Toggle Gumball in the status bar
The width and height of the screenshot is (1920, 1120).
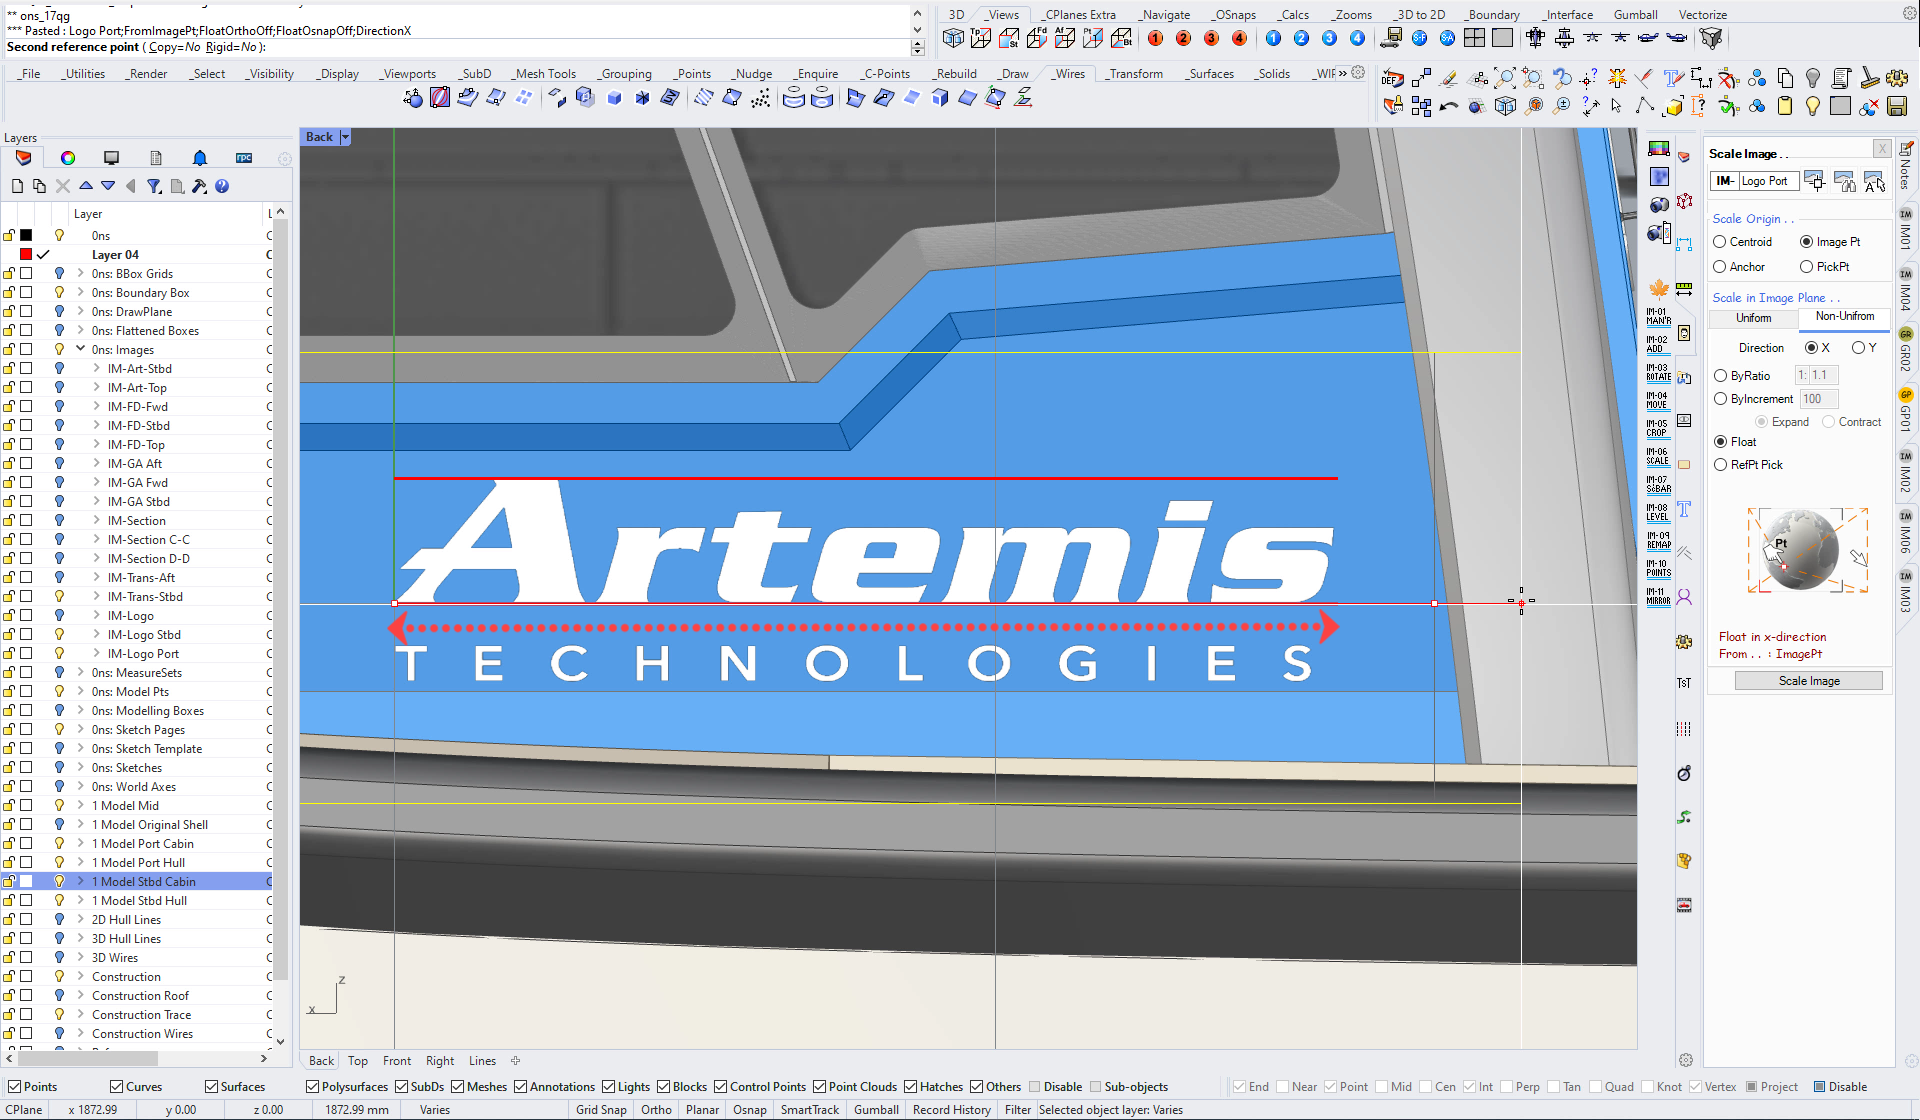876,1110
